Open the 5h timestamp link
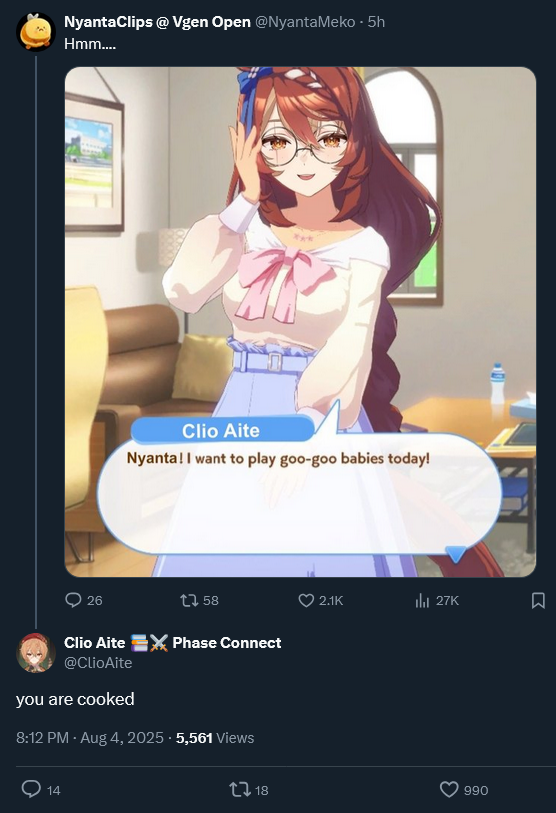 [376, 22]
